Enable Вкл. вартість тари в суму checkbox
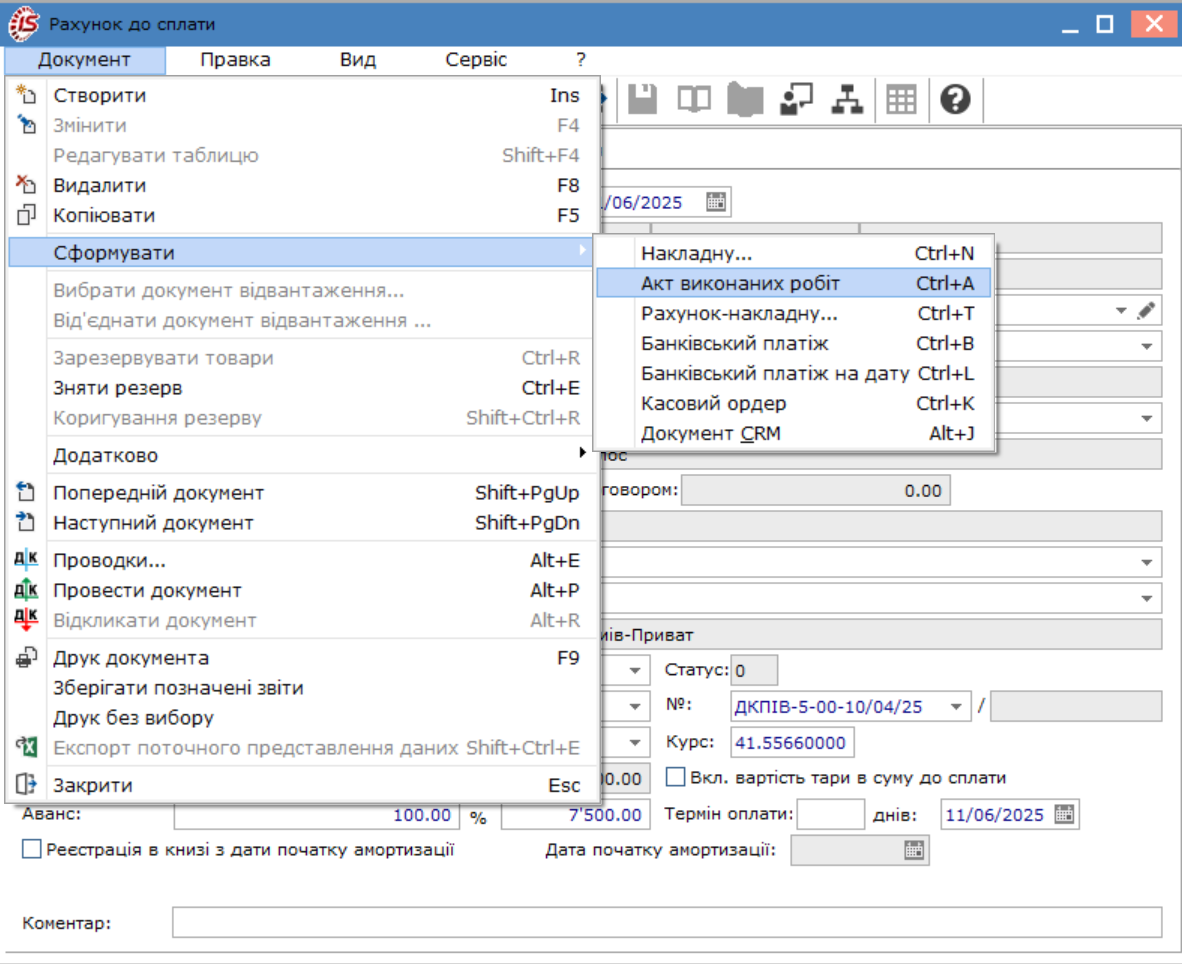This screenshot has height=964, width=1182. pyautogui.click(x=676, y=777)
